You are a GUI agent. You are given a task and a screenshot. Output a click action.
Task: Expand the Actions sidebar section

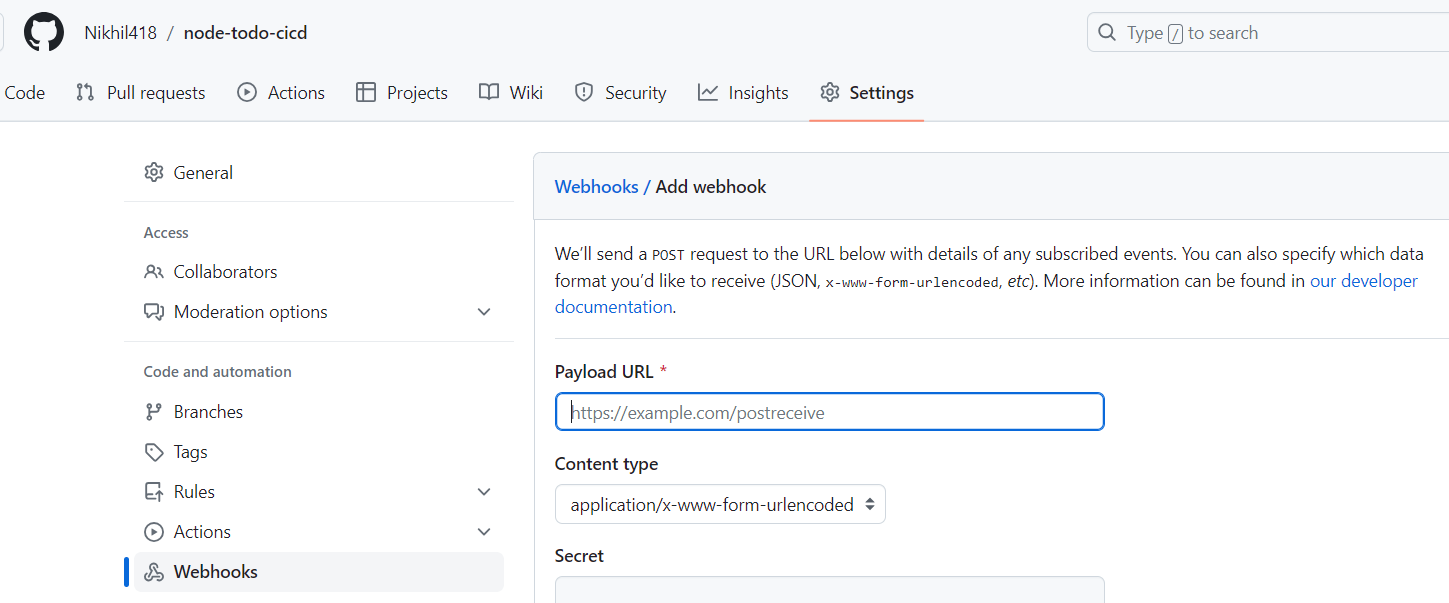[x=484, y=532]
